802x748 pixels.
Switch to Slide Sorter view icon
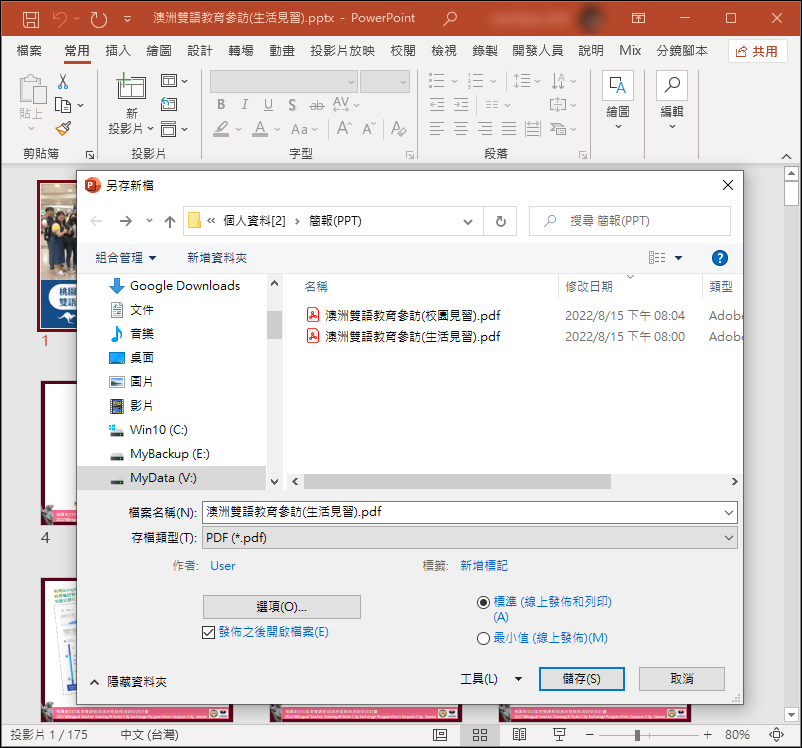[x=480, y=735]
